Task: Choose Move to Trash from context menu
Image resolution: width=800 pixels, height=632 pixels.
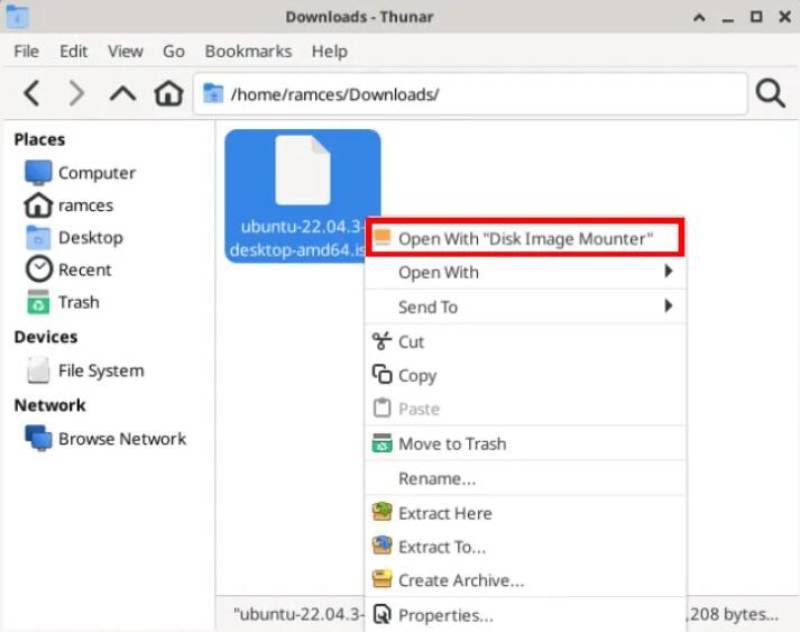Action: coord(452,444)
